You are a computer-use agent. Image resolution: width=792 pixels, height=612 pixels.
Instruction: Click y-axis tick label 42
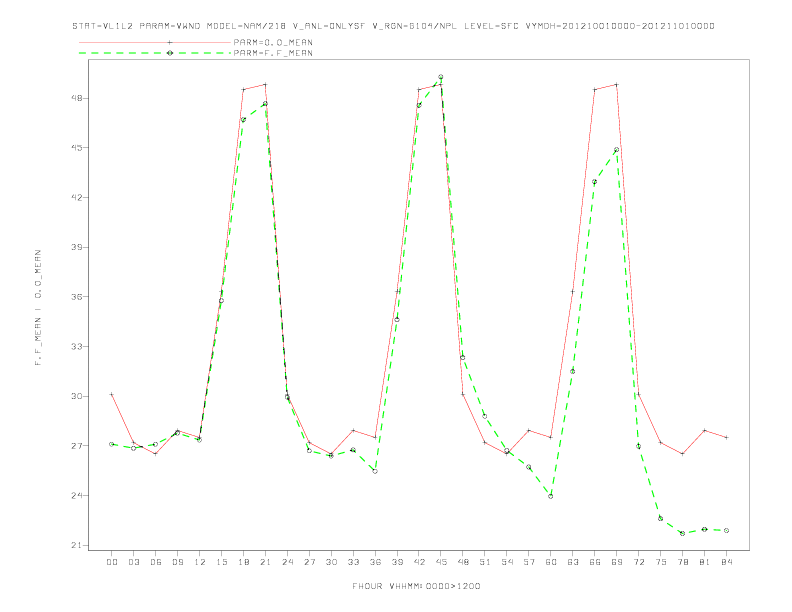pyautogui.click(x=77, y=197)
